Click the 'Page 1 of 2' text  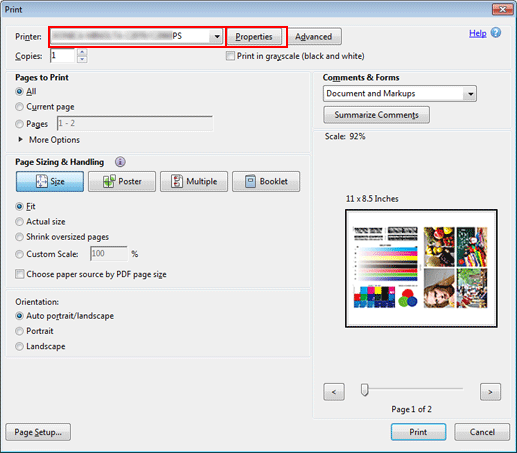click(411, 409)
